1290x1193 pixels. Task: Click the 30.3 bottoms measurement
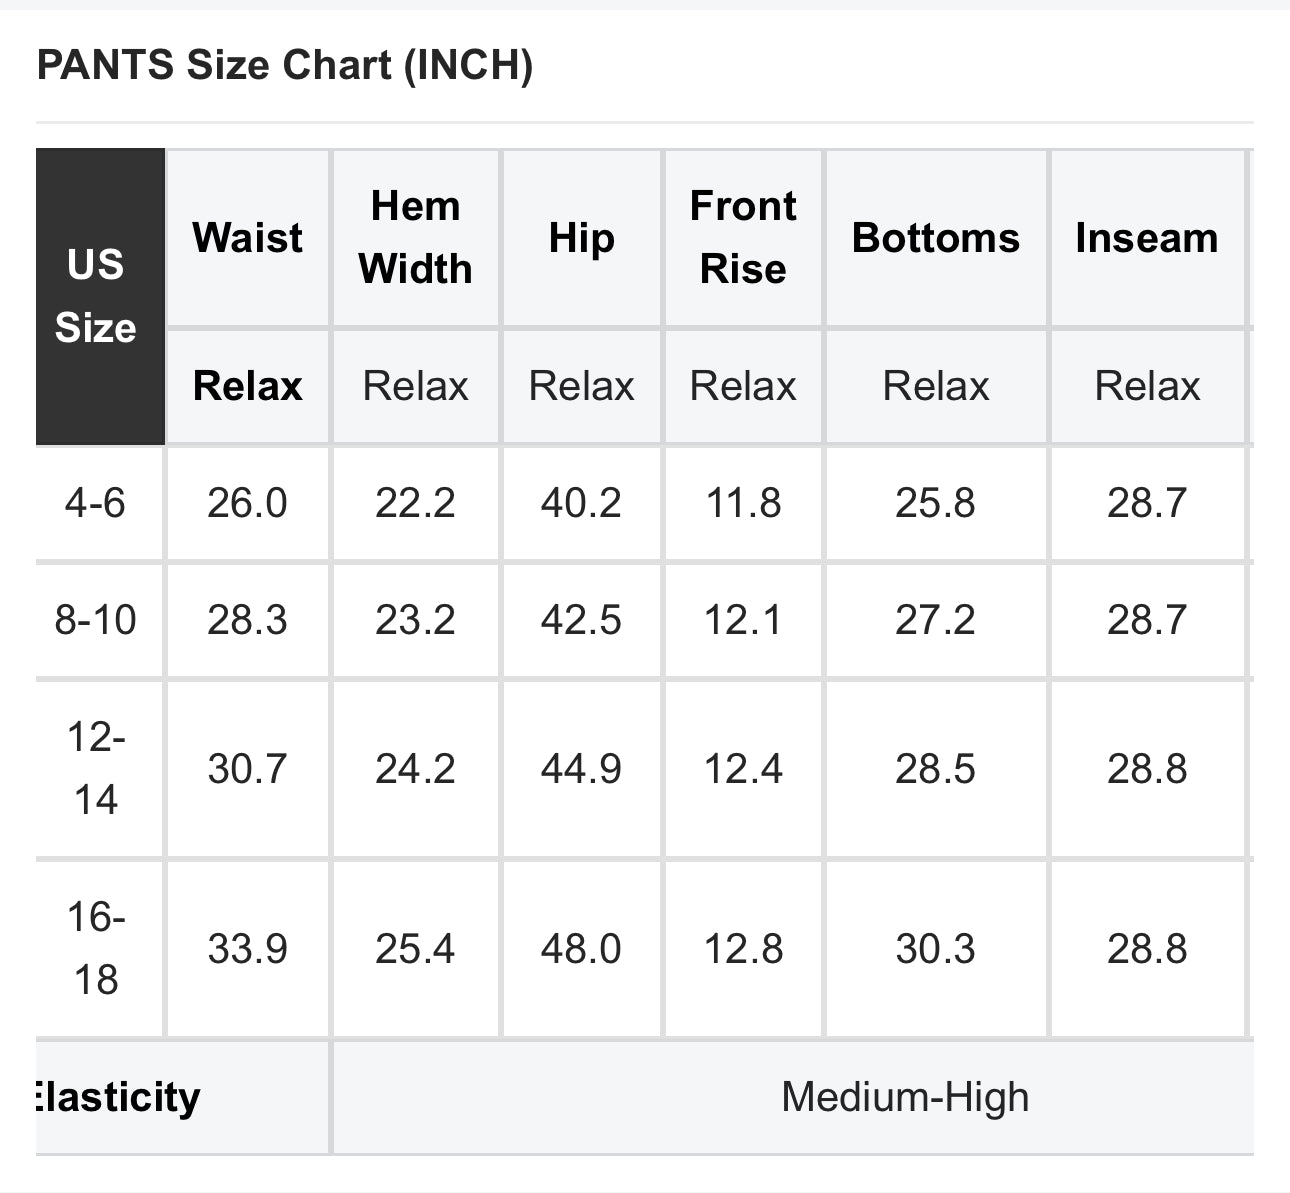click(935, 948)
